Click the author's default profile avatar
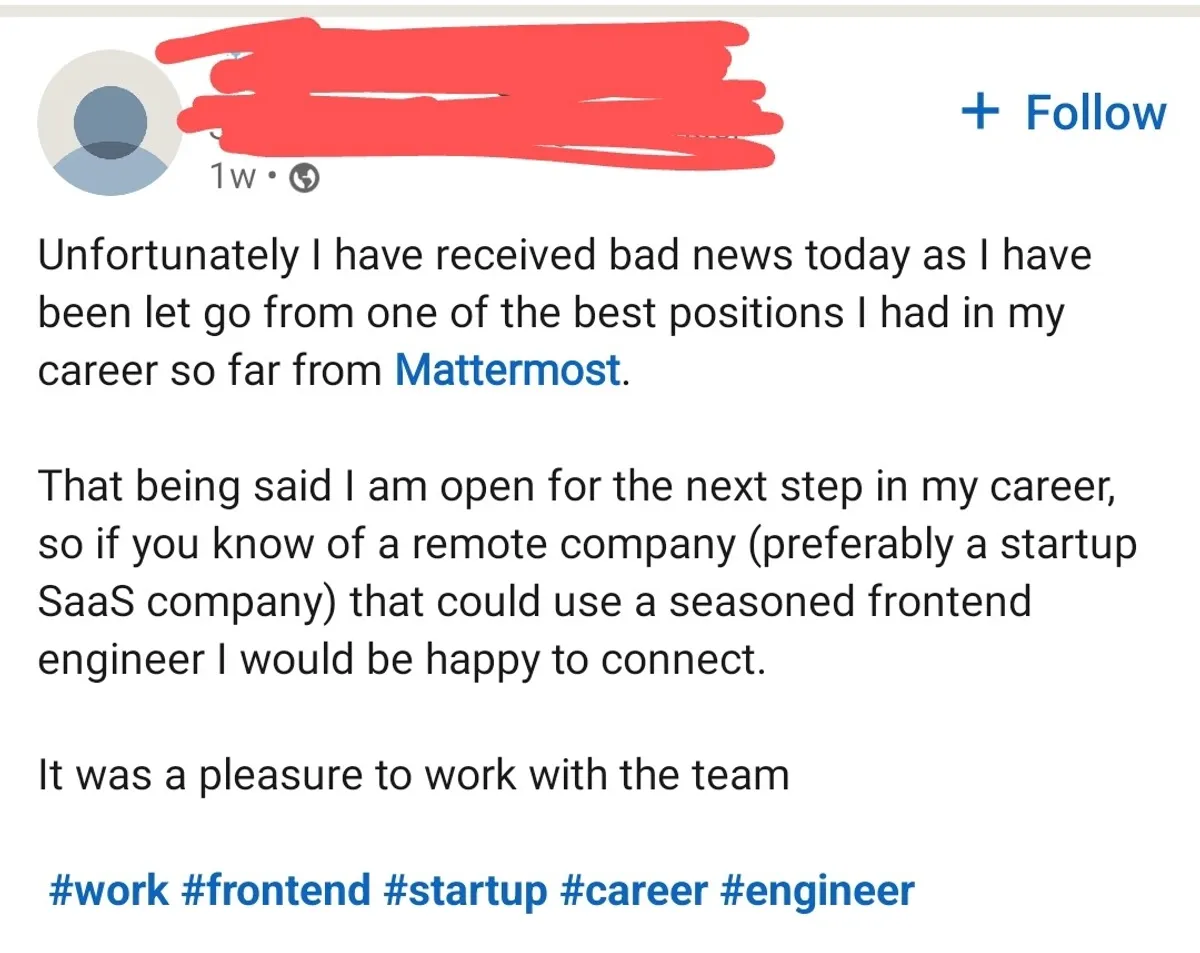Screen dimensions: 1200x953 pos(110,121)
